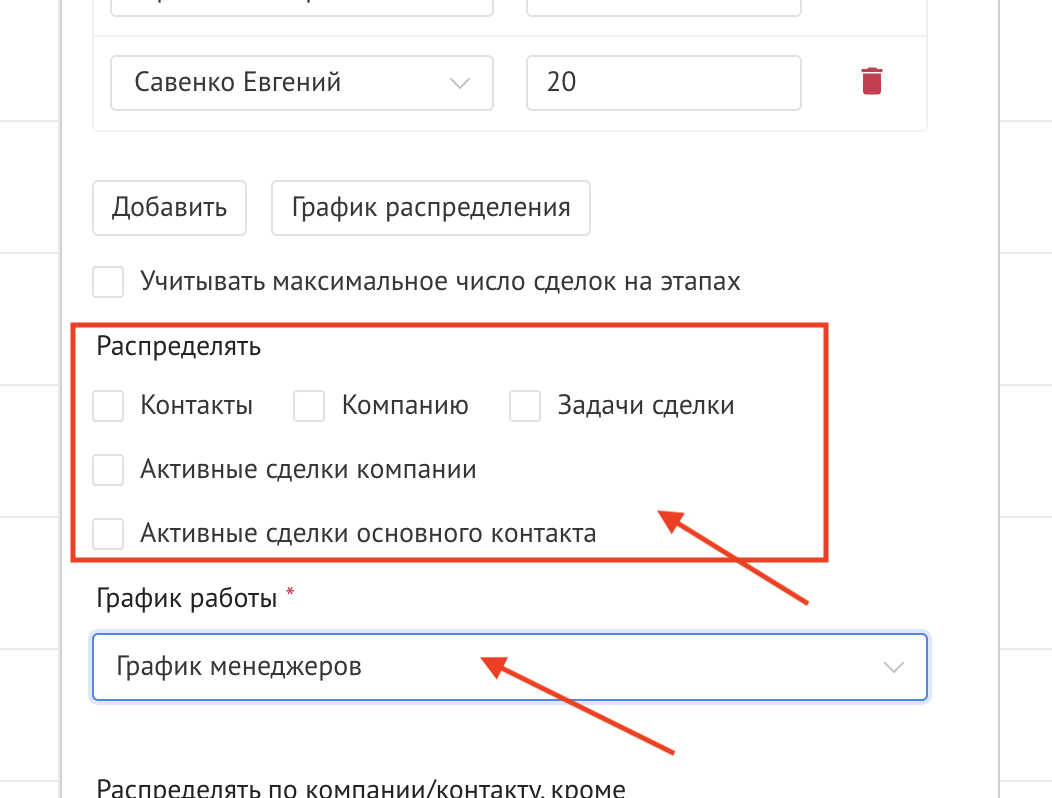Screen dimensions: 1052x798
Task: Open the cut-off dropdown above Савенко Евгений
Action: point(300,8)
